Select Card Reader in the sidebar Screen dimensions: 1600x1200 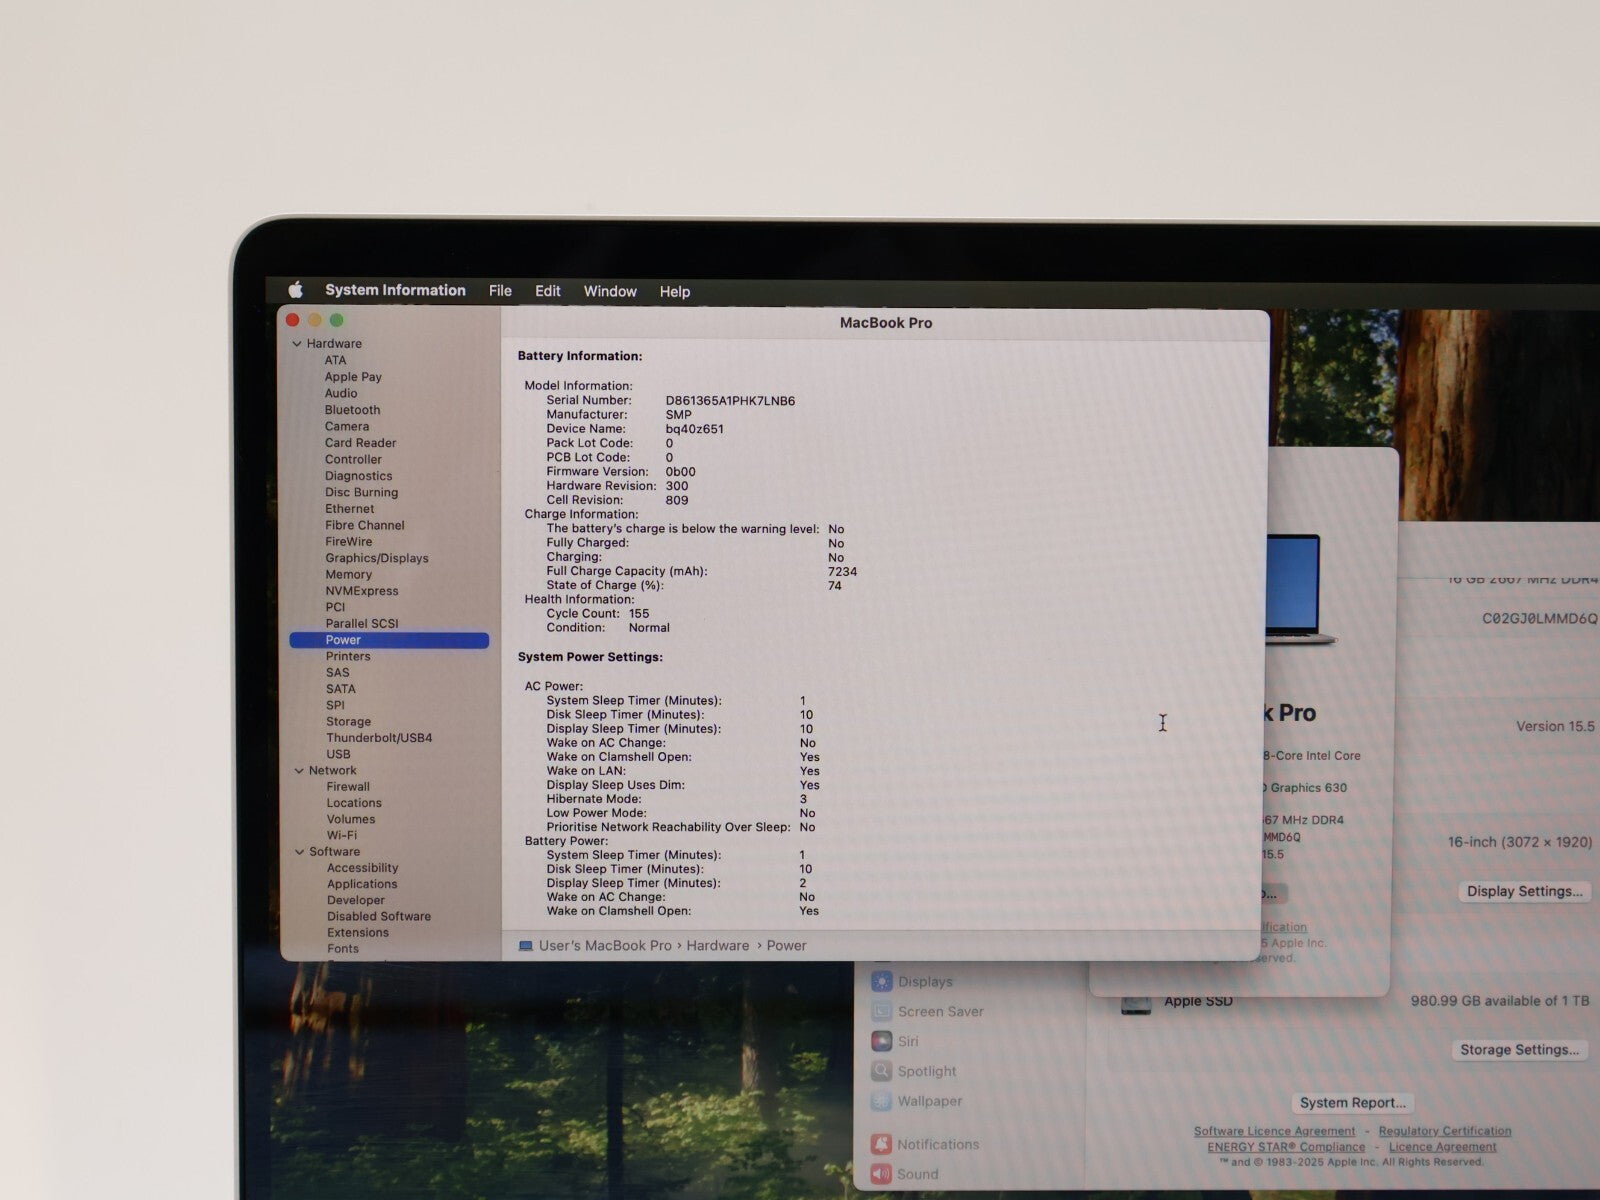[360, 443]
